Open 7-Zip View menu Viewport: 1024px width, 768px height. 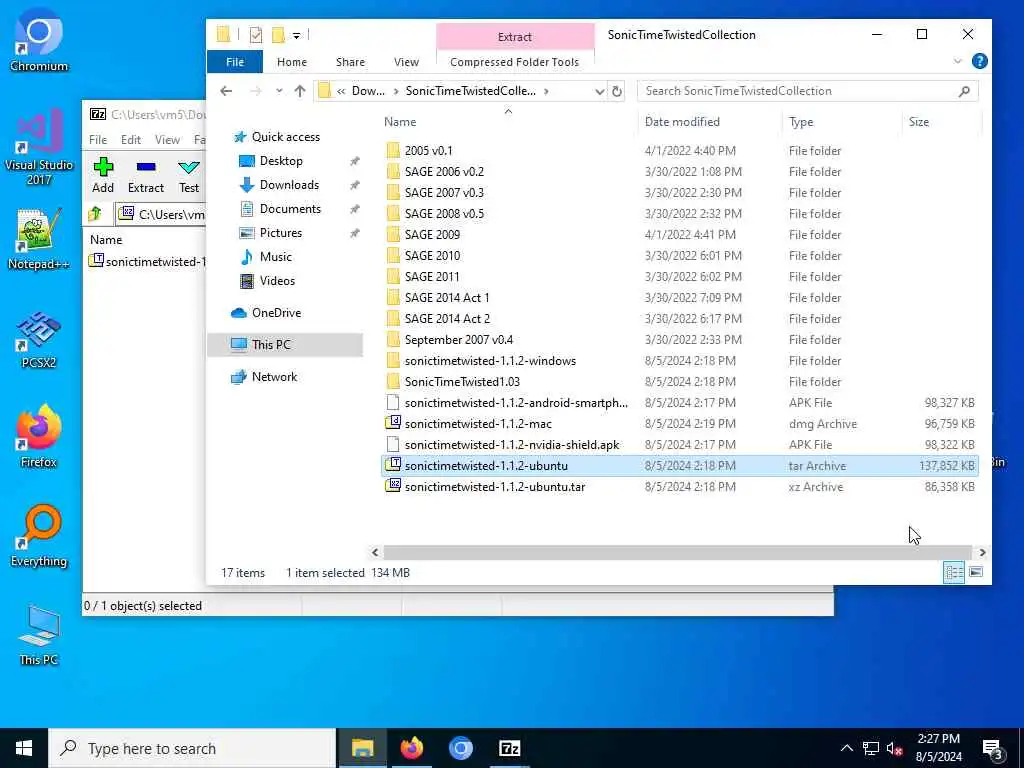[x=167, y=140]
